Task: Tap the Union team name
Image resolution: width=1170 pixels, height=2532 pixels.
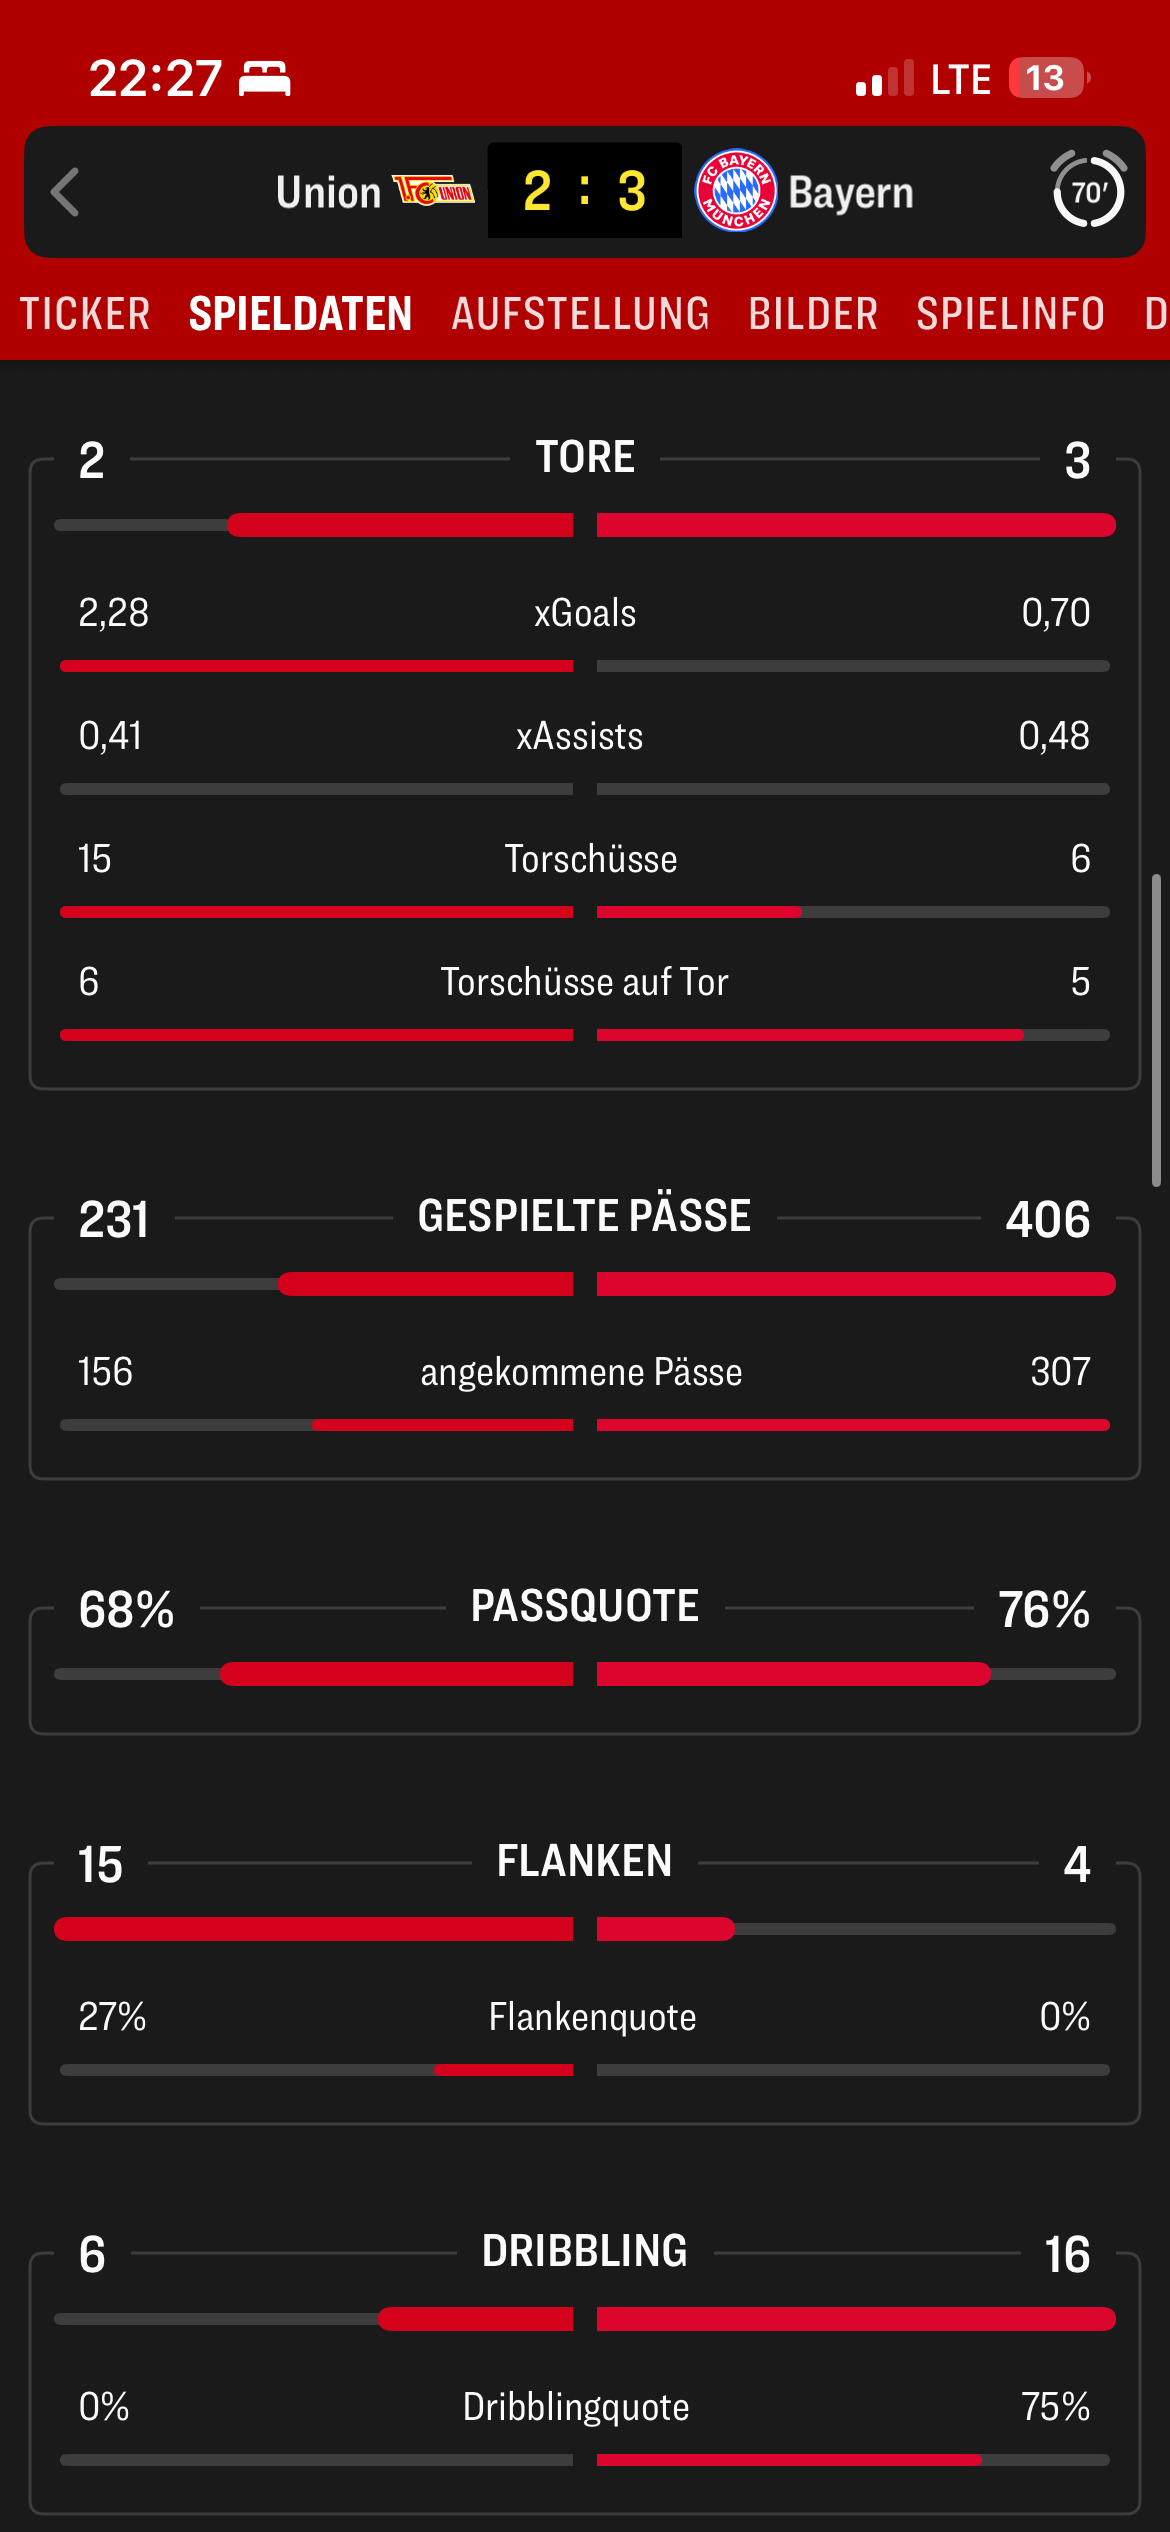Action: [x=328, y=192]
